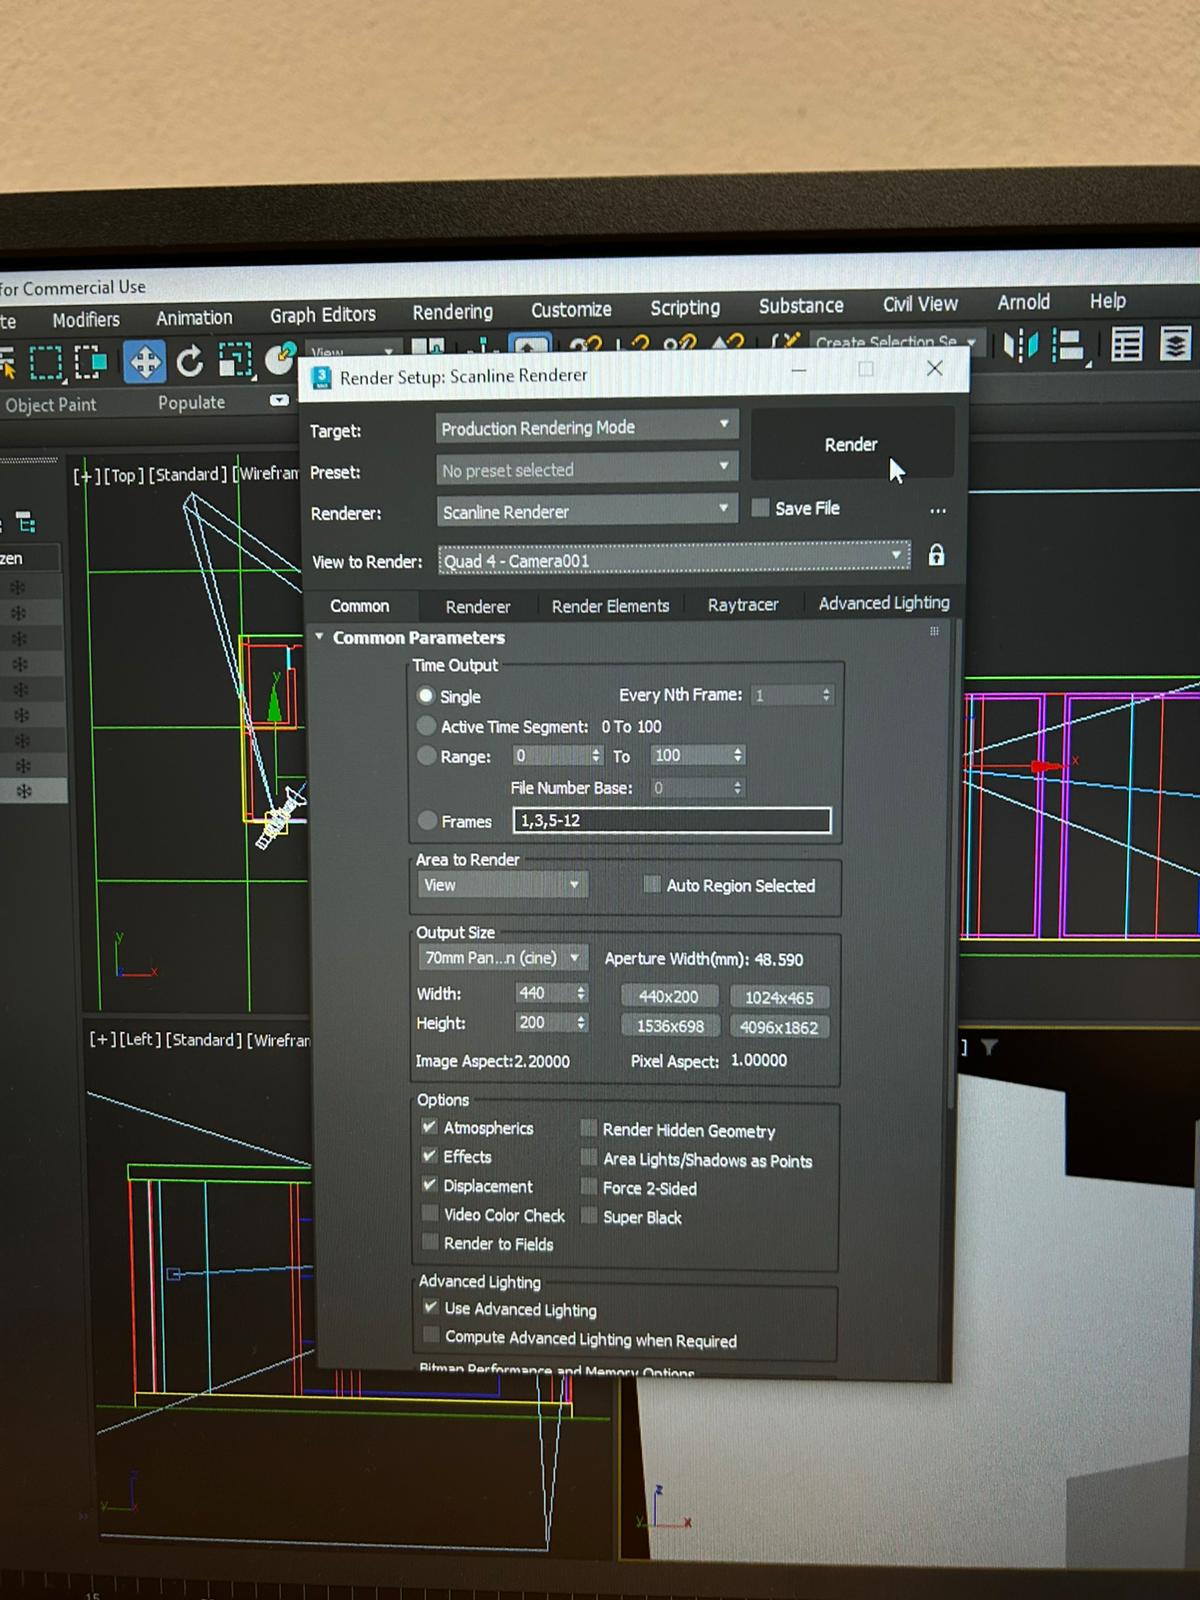This screenshot has height=1600, width=1200.
Task: Select the Single time output option
Action: point(426,695)
